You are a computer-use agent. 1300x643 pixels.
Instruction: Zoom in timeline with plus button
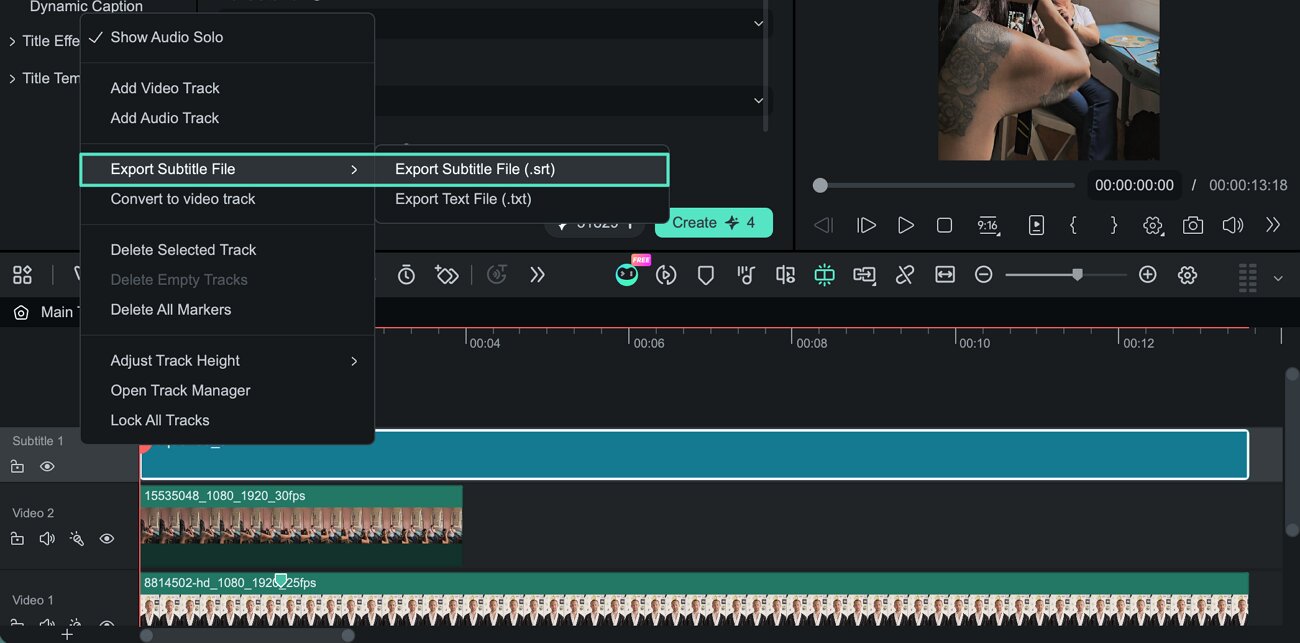pyautogui.click(x=1148, y=275)
